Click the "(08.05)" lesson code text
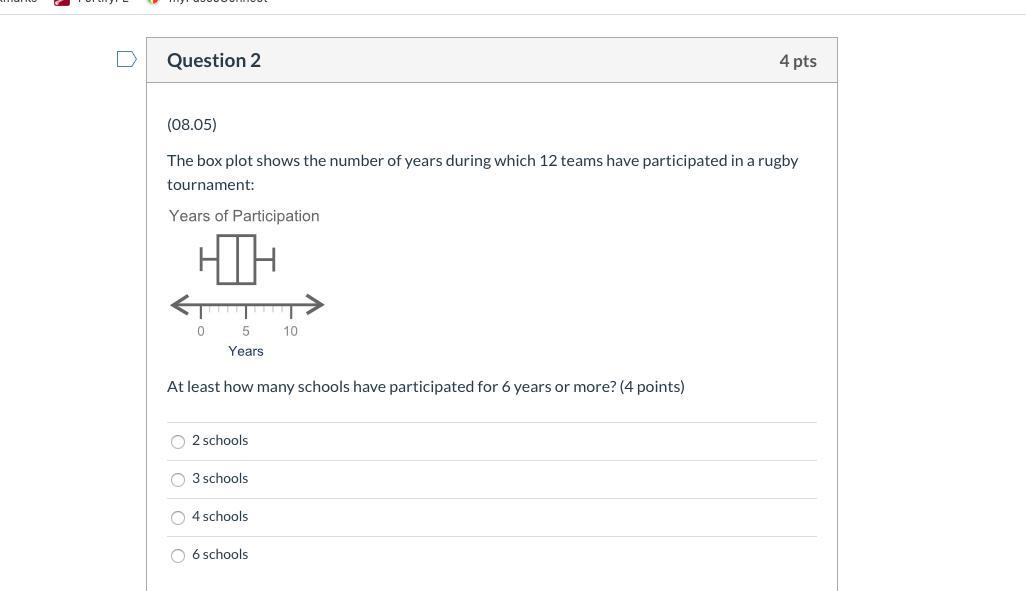Screen dimensions: 1026x591 point(192,124)
